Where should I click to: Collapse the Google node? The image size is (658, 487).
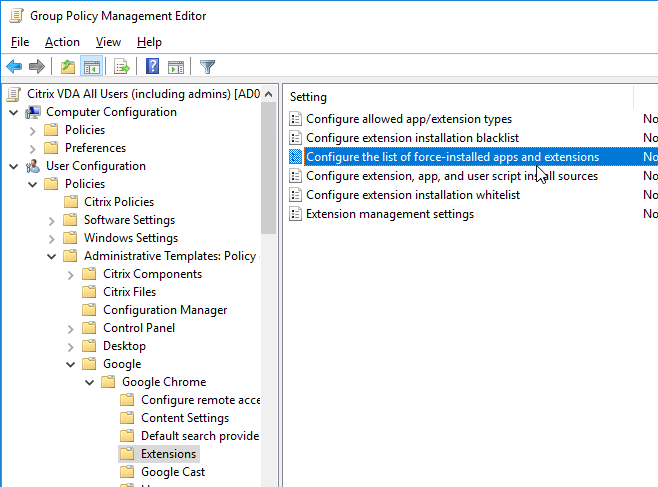tap(70, 365)
